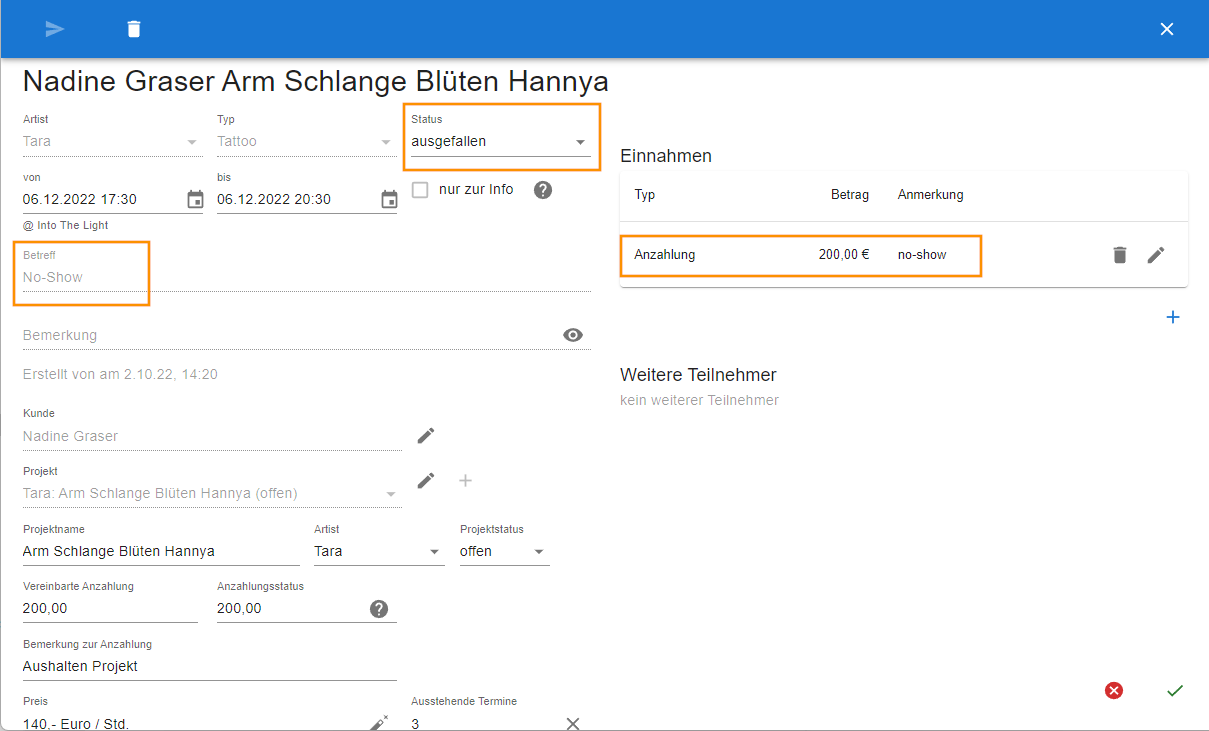Click the 'bis' date-time field

coord(297,200)
